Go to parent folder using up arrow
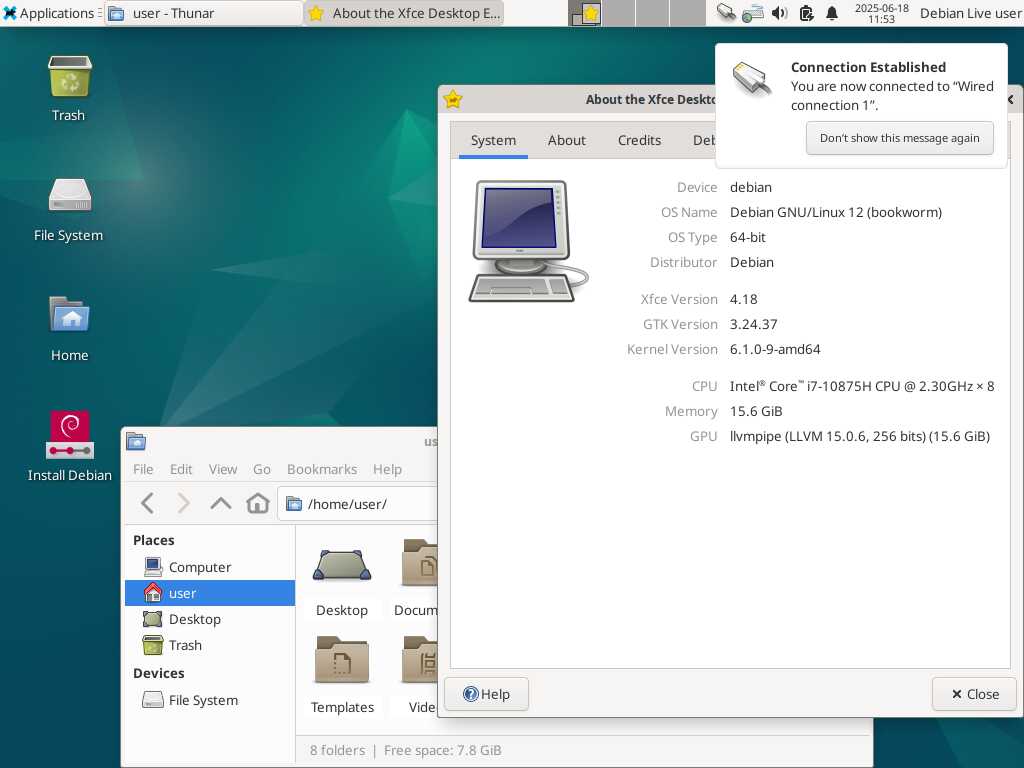Screen dimensions: 1024x768 [221, 503]
